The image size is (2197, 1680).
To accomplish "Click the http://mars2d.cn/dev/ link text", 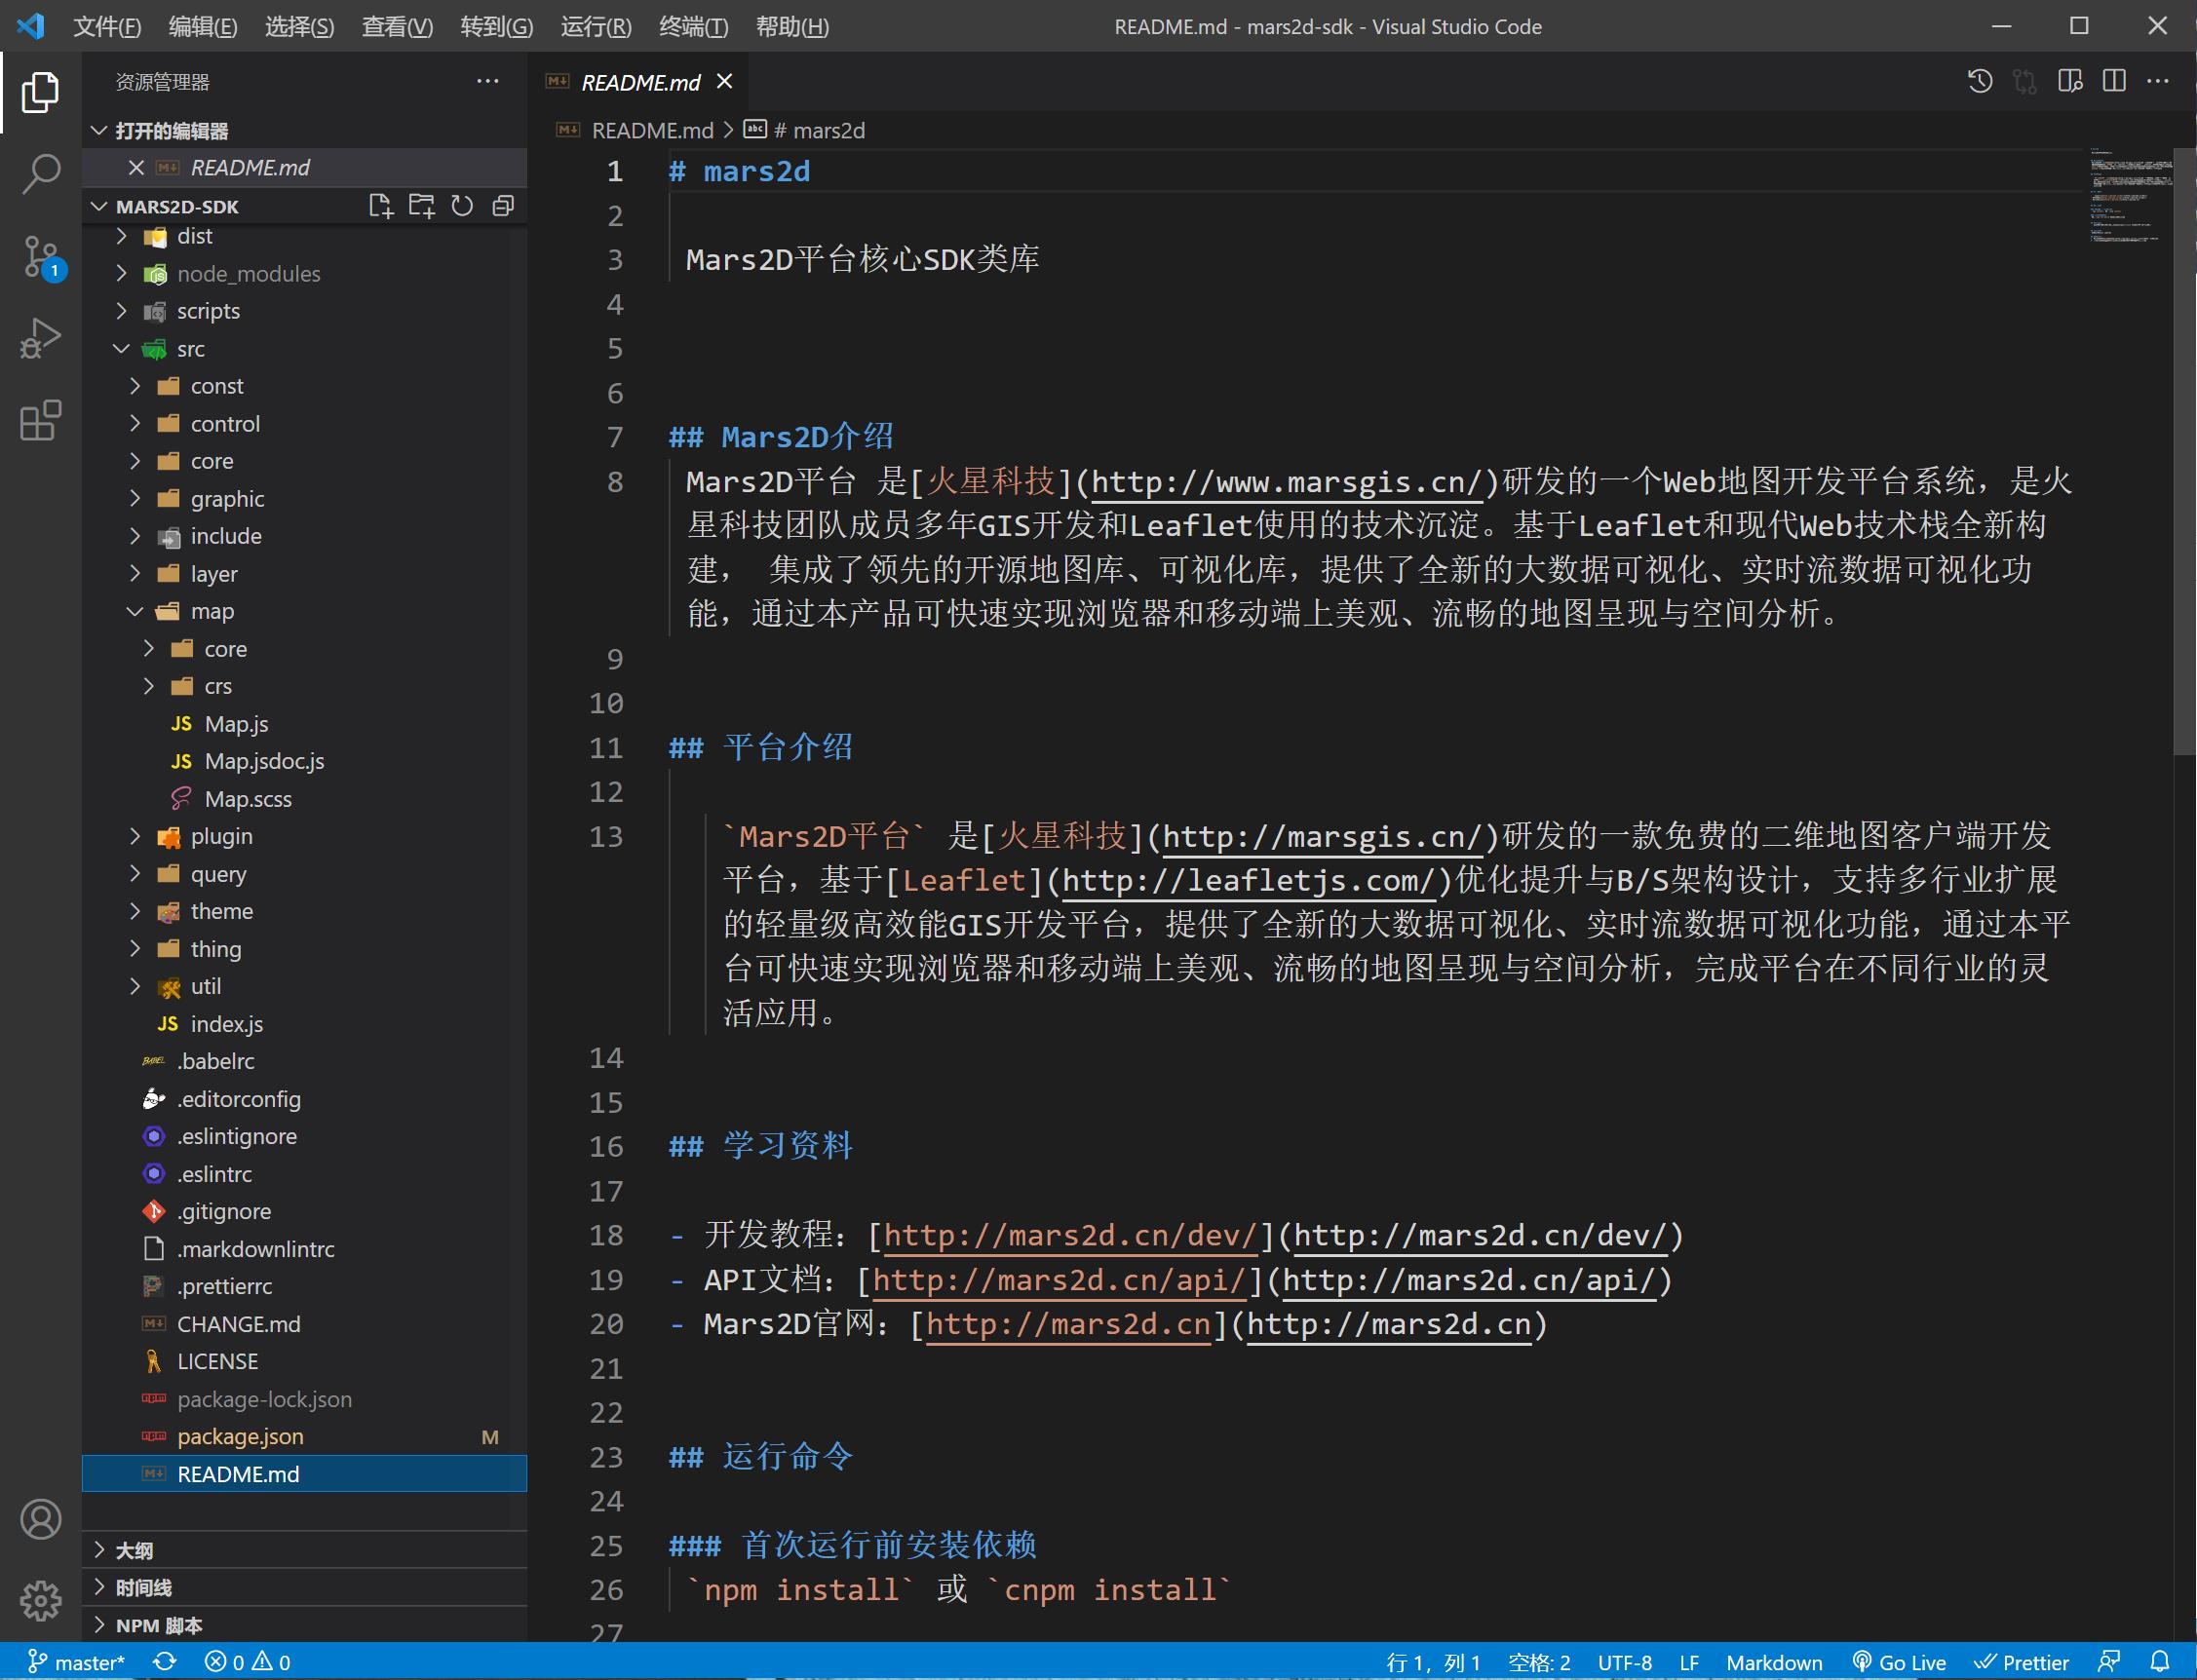I will [x=1069, y=1236].
